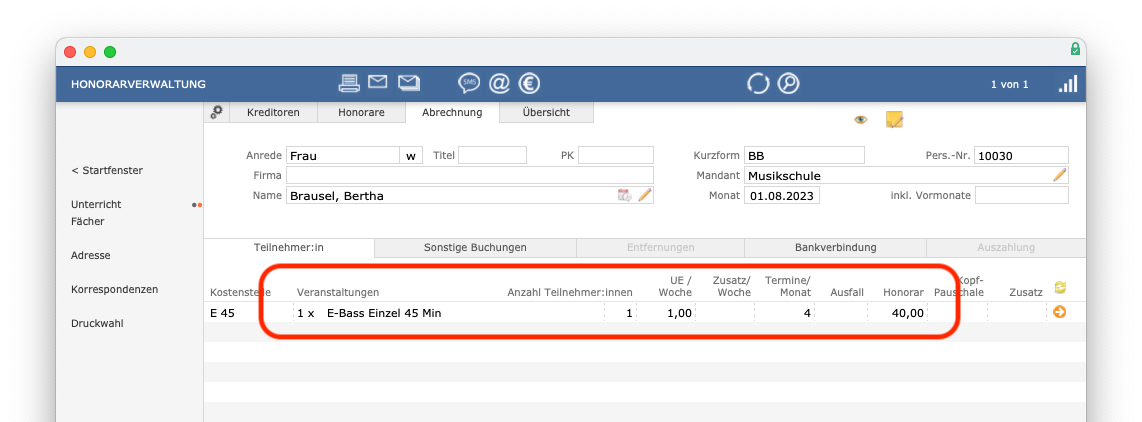
Task: Go back via < Startfenster link
Action: (x=107, y=171)
